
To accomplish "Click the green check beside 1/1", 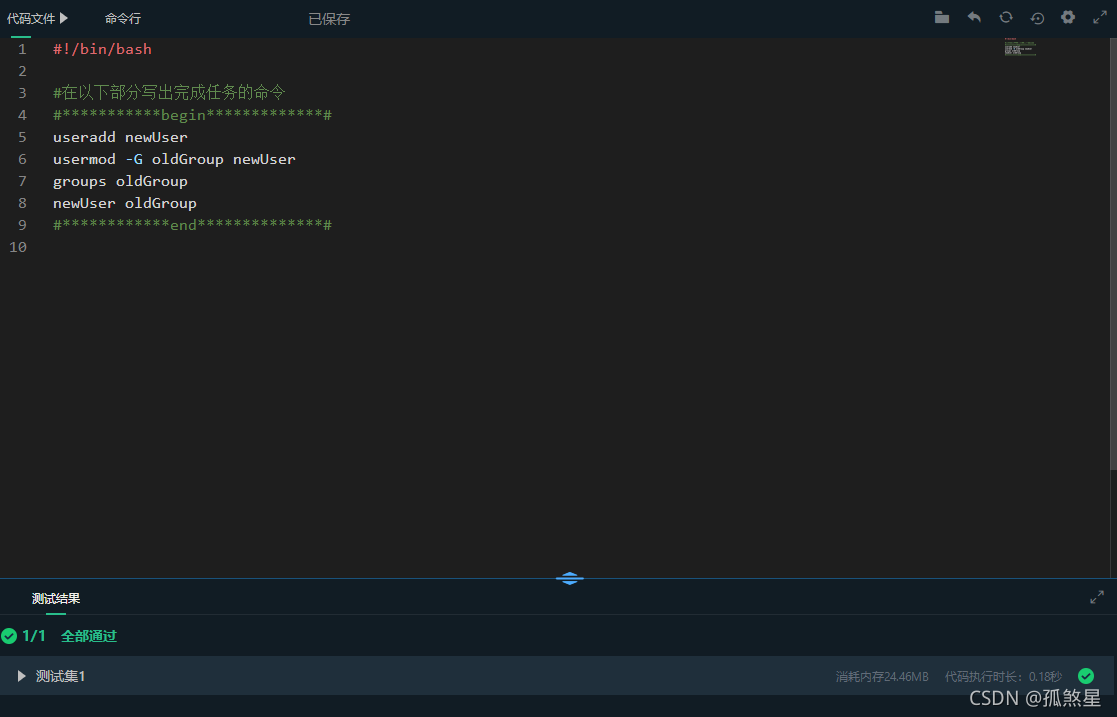I will (9, 635).
